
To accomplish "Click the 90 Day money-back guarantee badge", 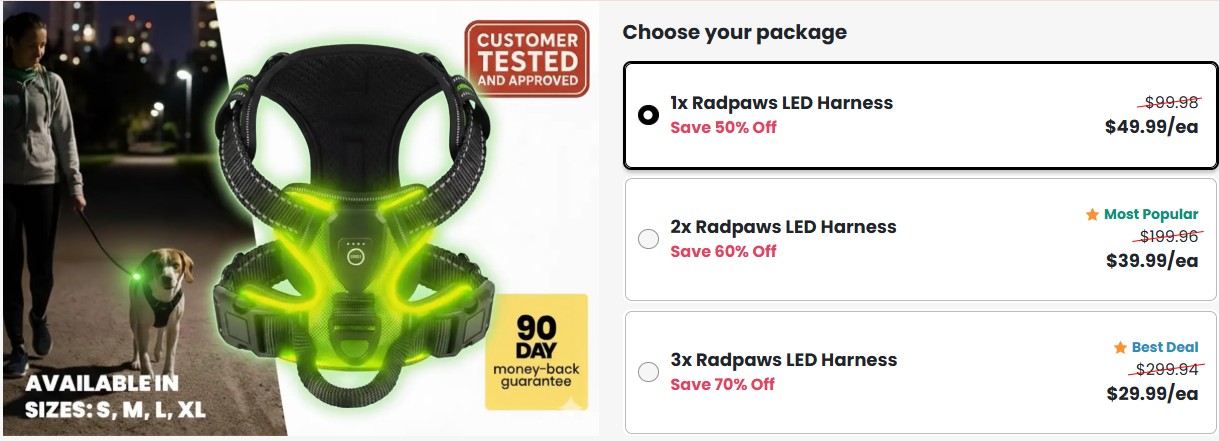I will [x=536, y=351].
